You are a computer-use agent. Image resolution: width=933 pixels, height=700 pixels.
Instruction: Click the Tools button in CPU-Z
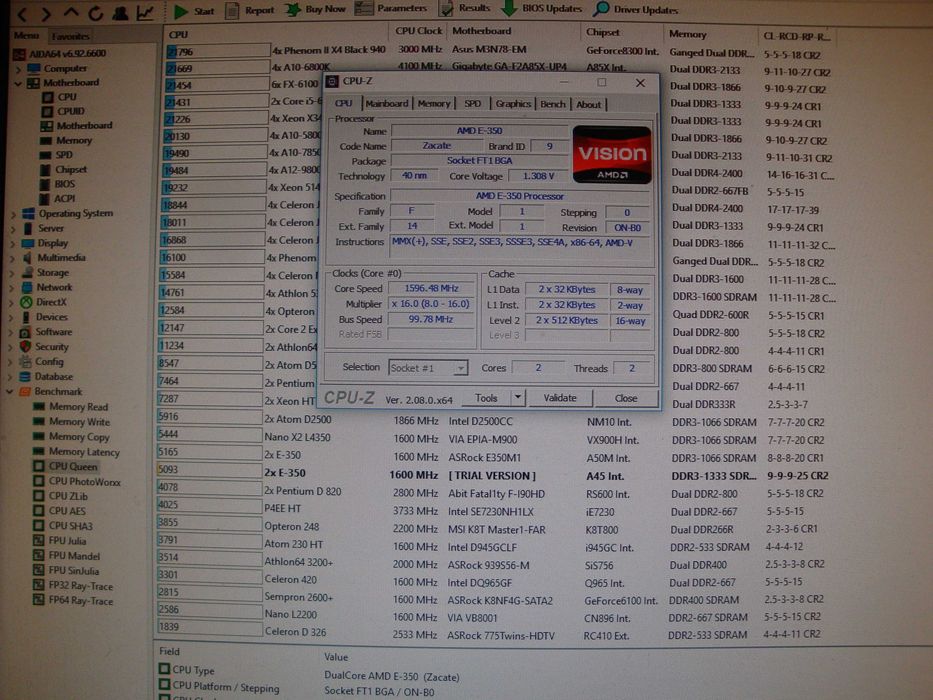coord(486,398)
